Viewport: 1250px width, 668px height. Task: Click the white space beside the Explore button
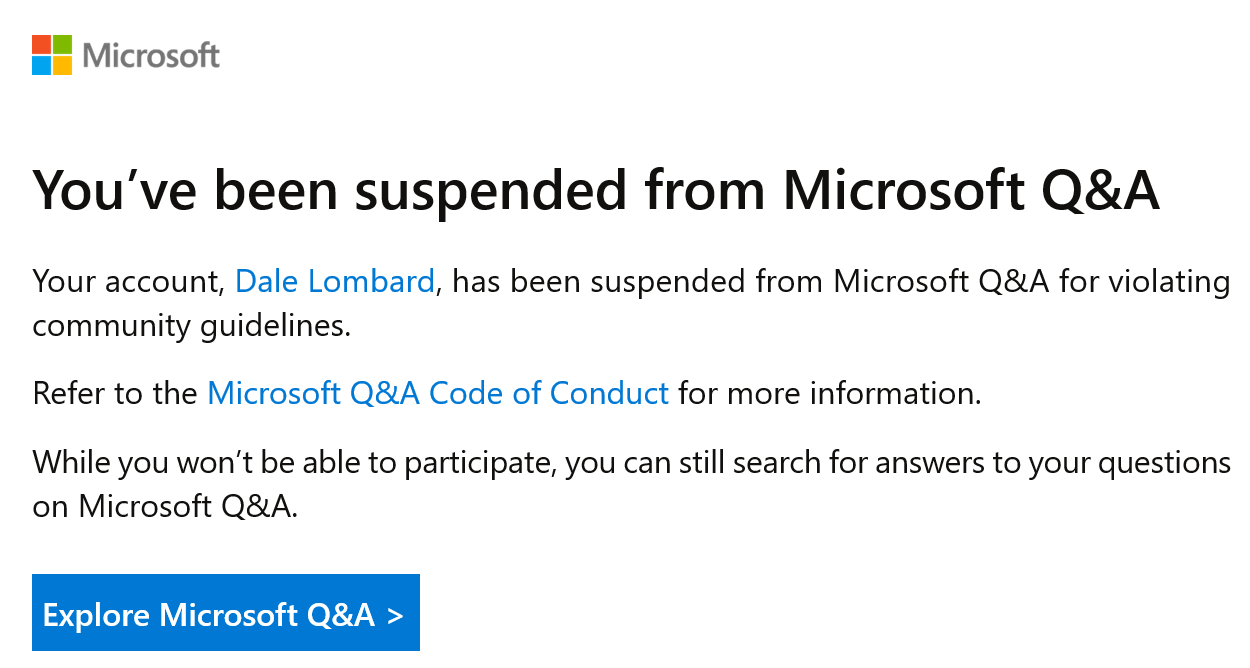700,613
